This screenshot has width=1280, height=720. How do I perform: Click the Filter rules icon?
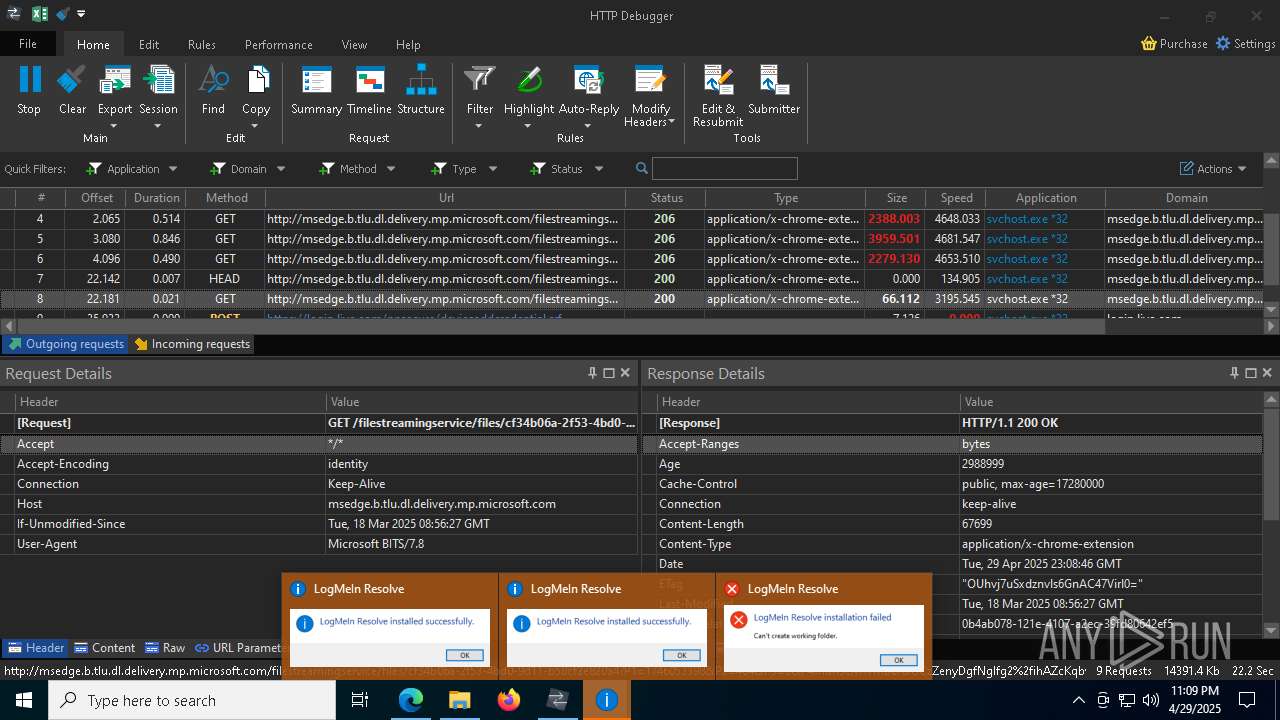[x=480, y=81]
